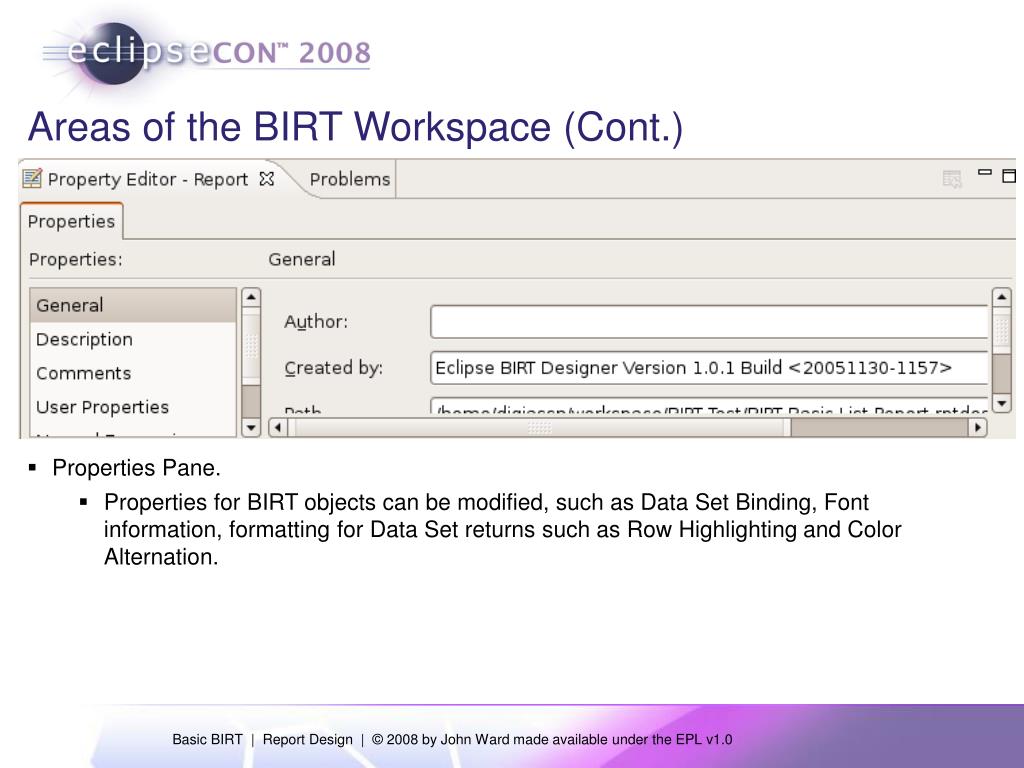The image size is (1024, 768).
Task: Select the Property Editor - Report tab
Action: coord(148,179)
